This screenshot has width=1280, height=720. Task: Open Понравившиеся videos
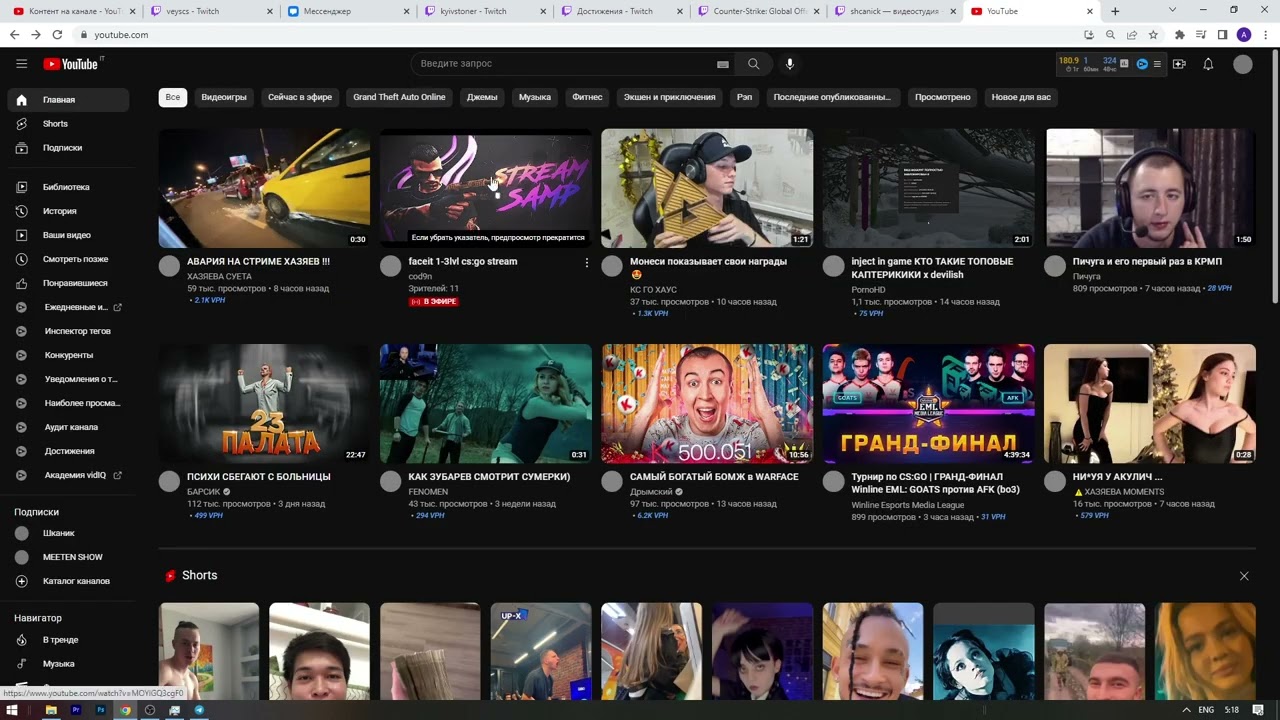pyautogui.click(x=68, y=283)
